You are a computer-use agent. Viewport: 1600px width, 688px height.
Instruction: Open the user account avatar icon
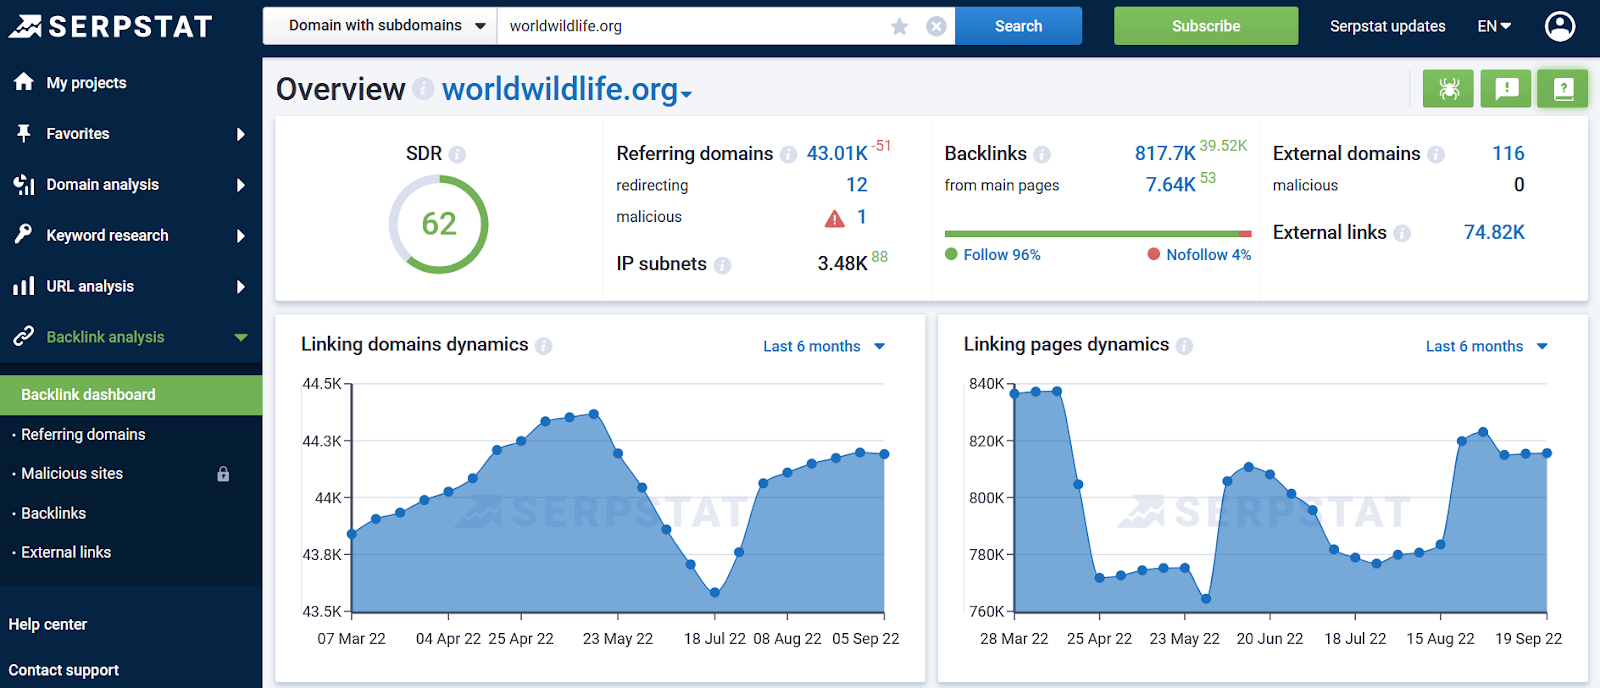click(1559, 26)
